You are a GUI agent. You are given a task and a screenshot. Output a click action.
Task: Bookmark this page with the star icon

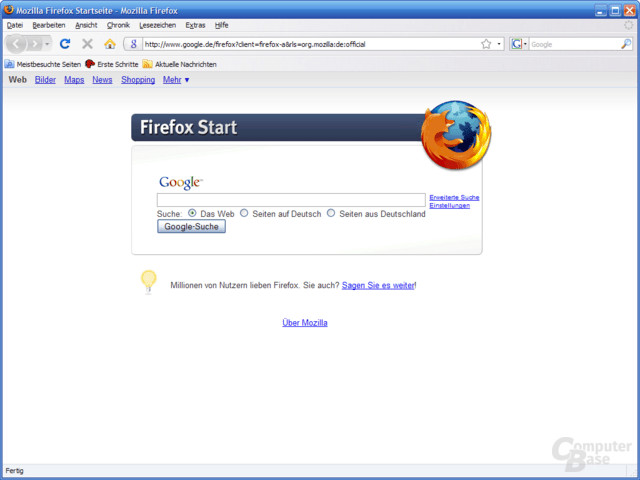(486, 44)
